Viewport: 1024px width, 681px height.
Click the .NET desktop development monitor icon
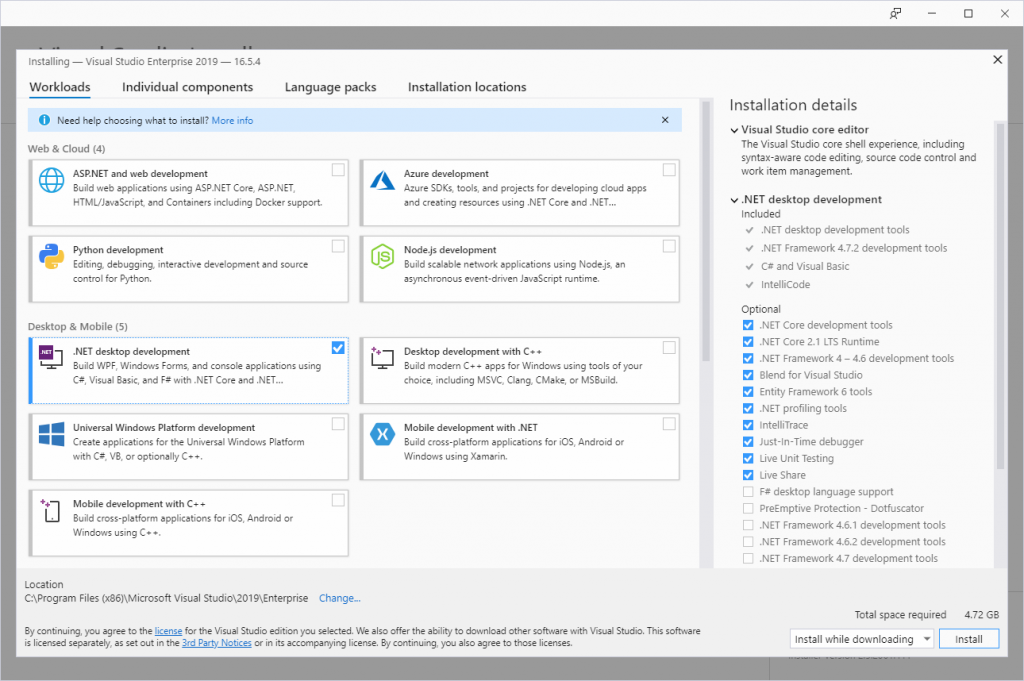click(x=51, y=357)
